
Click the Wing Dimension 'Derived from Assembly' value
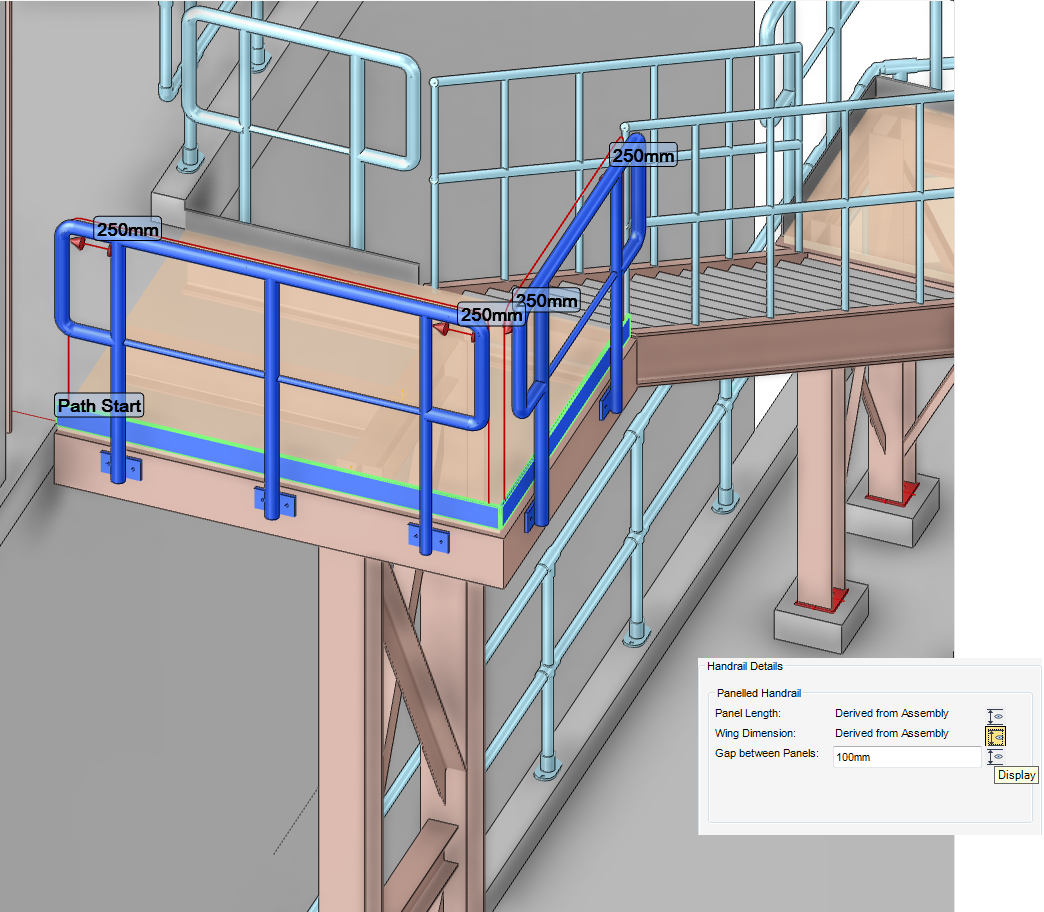891,734
